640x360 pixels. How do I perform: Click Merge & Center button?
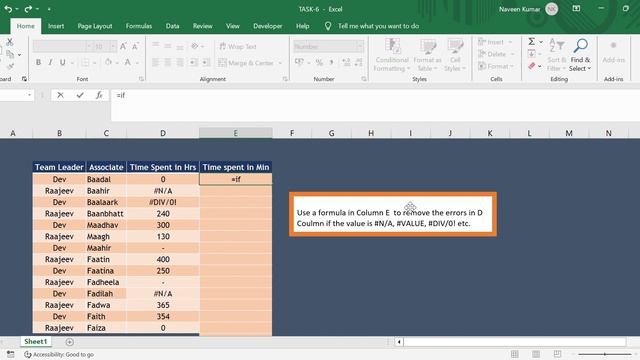[246, 63]
